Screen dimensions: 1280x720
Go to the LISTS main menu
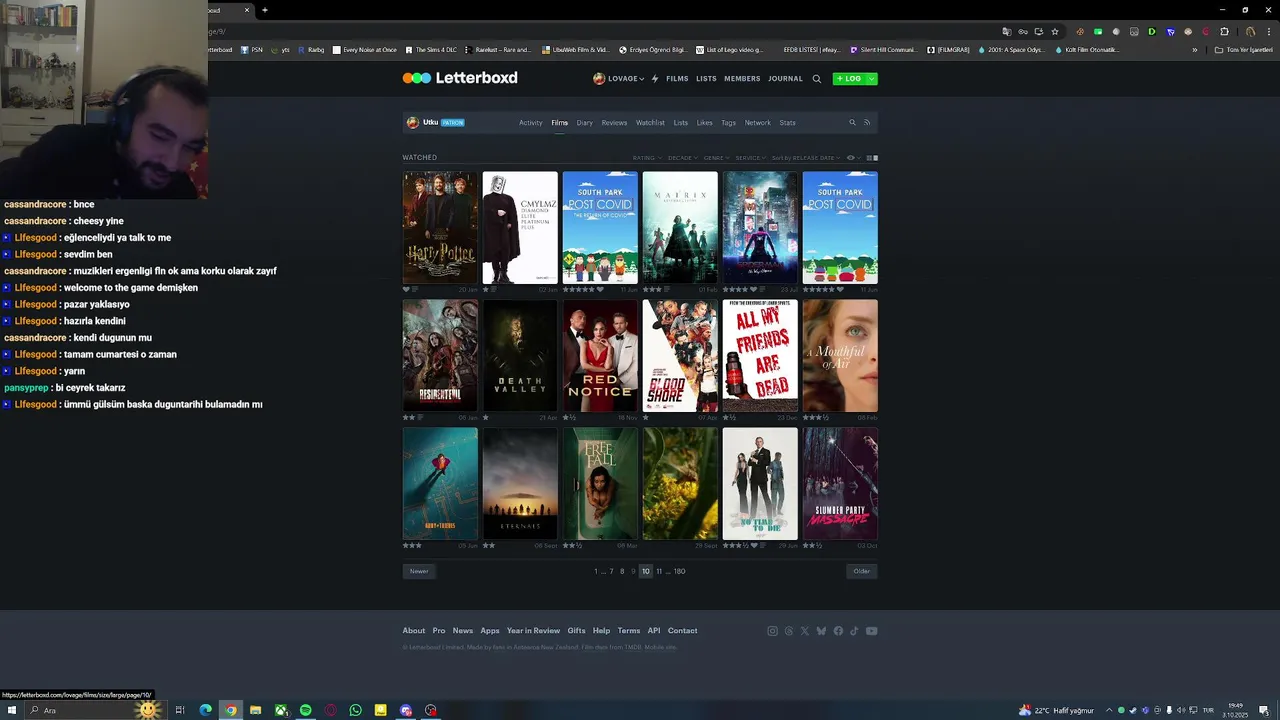(x=706, y=78)
